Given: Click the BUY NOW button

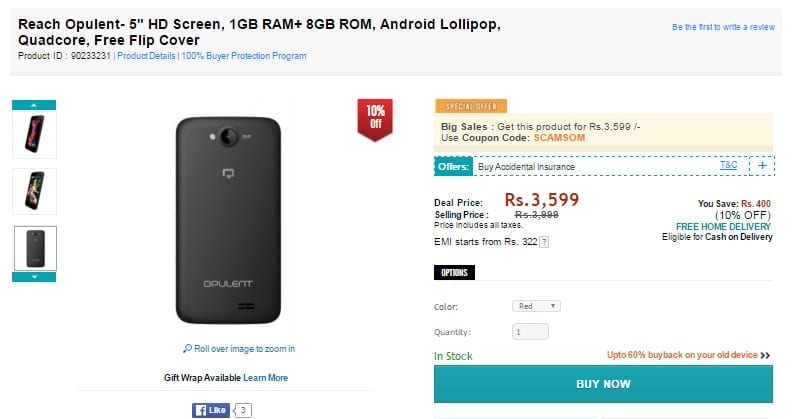Looking at the screenshot, I should [603, 384].
